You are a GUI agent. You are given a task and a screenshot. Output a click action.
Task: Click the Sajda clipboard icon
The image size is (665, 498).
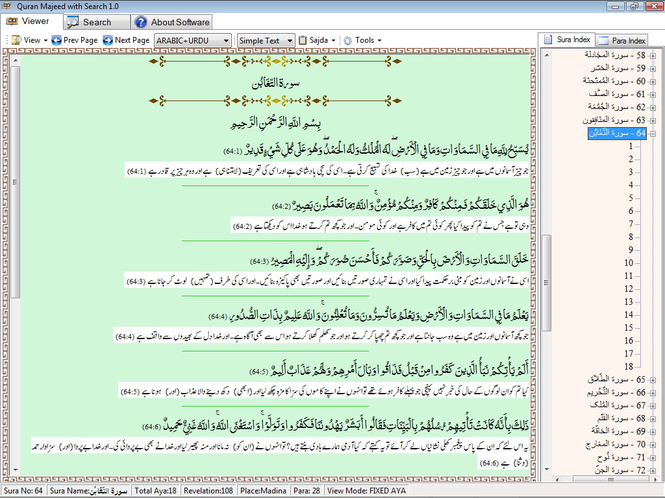click(x=302, y=40)
